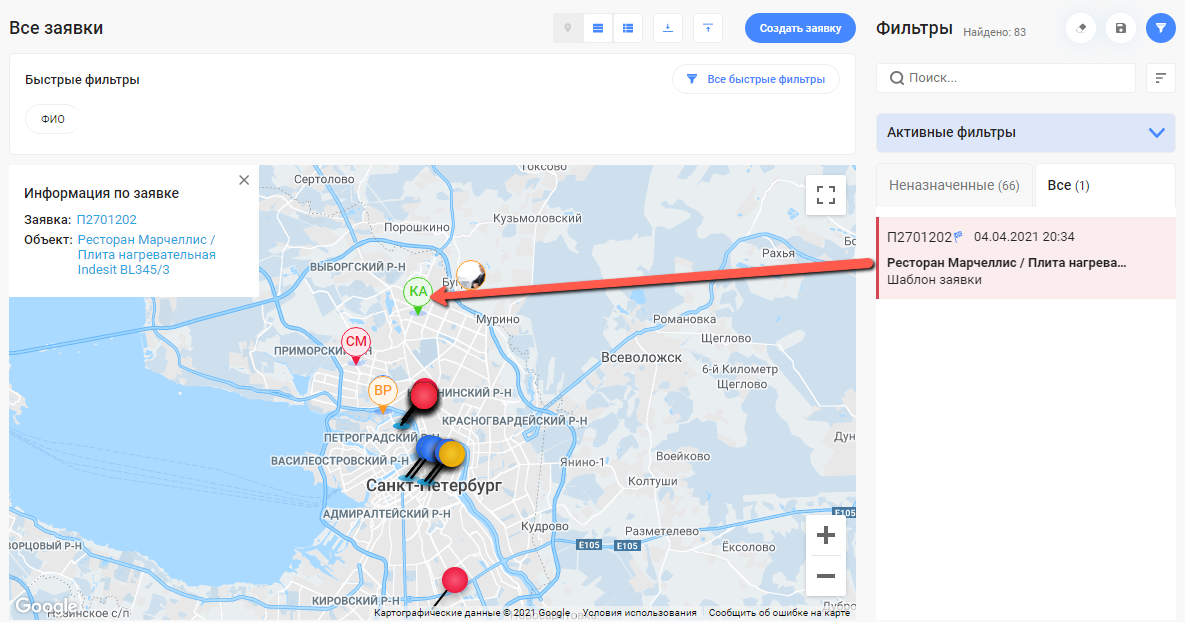The image size is (1185, 622).
Task: Clear filters with eraser icon
Action: (x=1081, y=29)
